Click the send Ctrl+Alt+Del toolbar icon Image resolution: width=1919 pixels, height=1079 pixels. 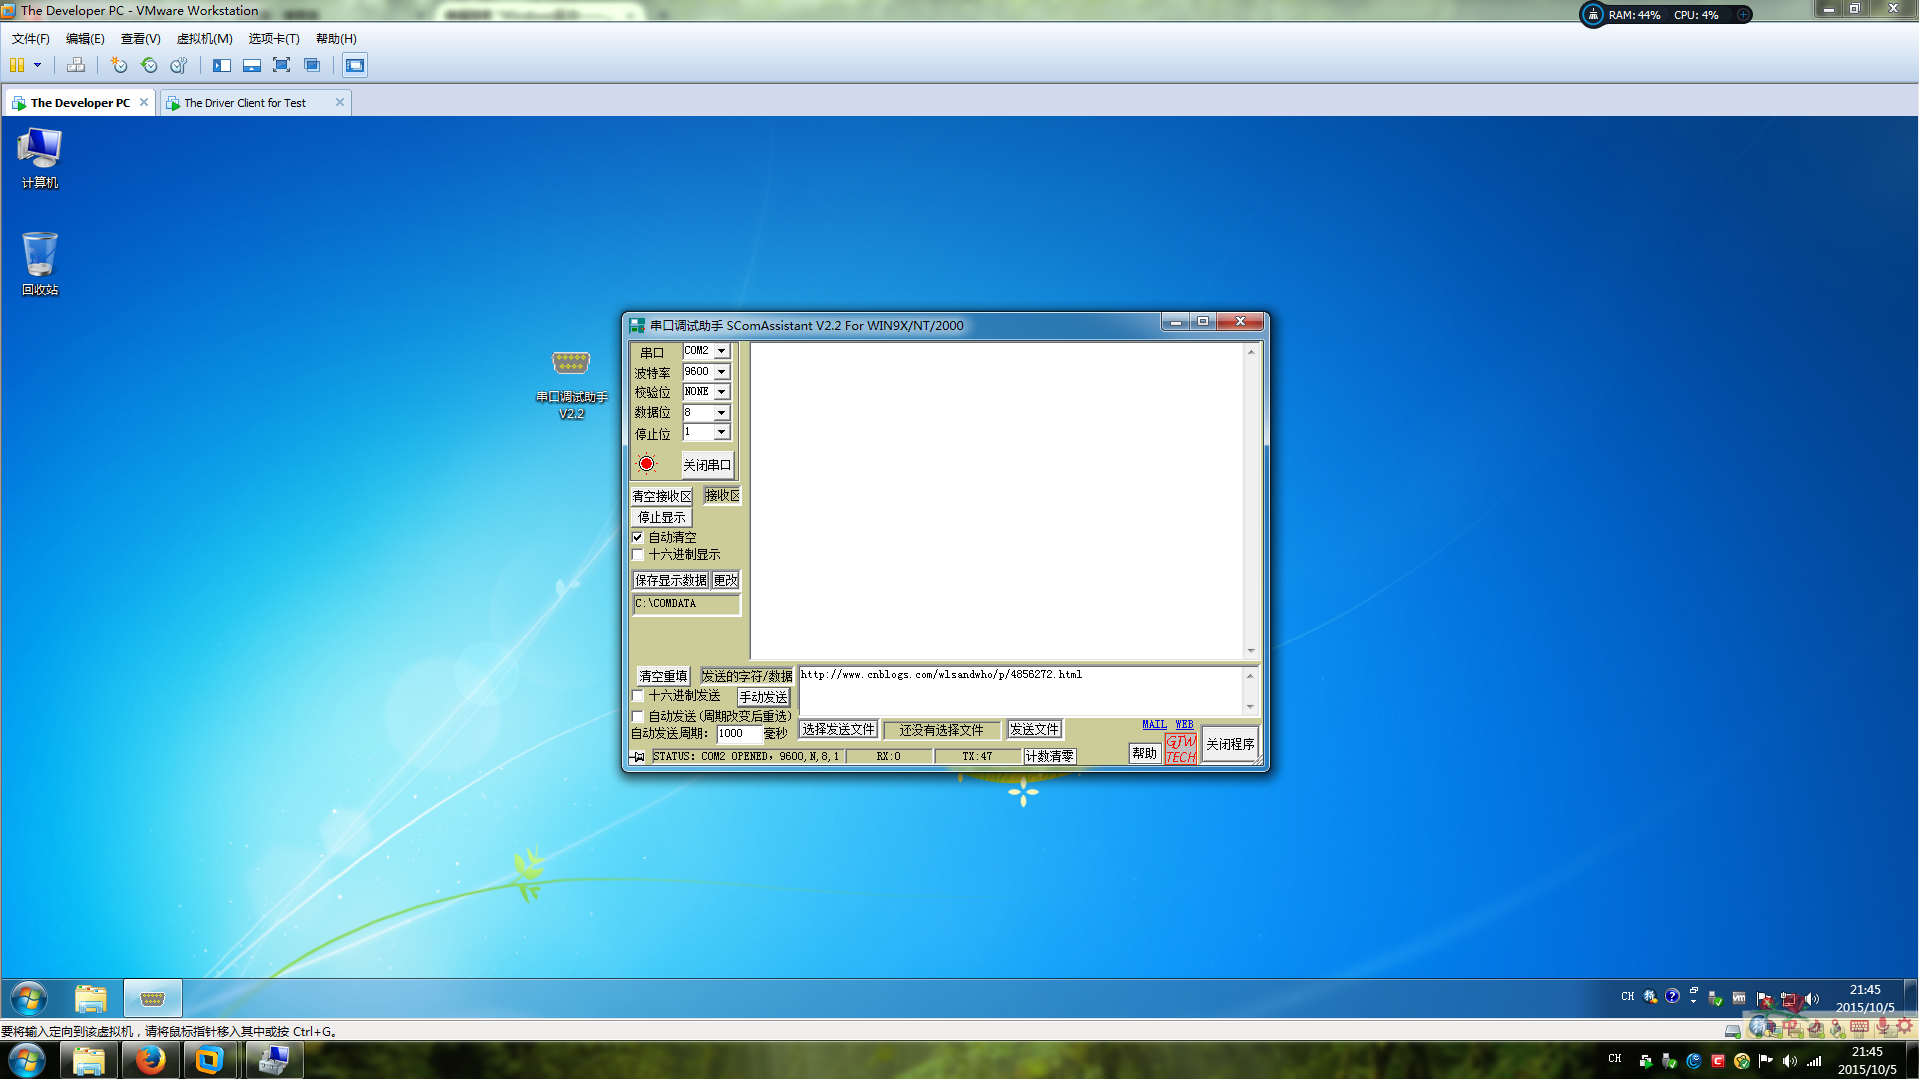(76, 65)
